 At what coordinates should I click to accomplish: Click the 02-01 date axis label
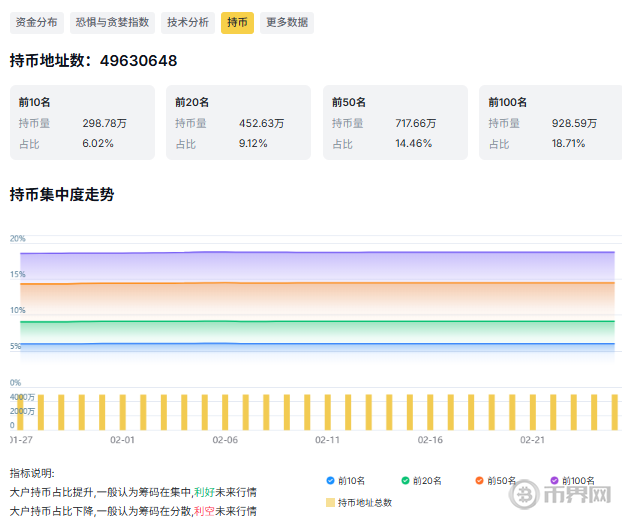[122, 440]
